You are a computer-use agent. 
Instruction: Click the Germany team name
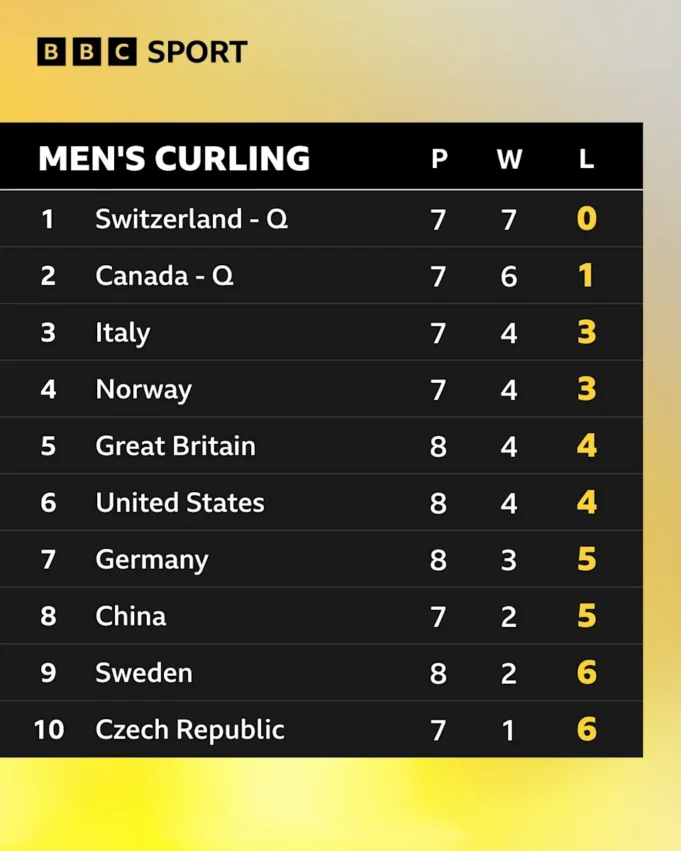[x=152, y=559]
